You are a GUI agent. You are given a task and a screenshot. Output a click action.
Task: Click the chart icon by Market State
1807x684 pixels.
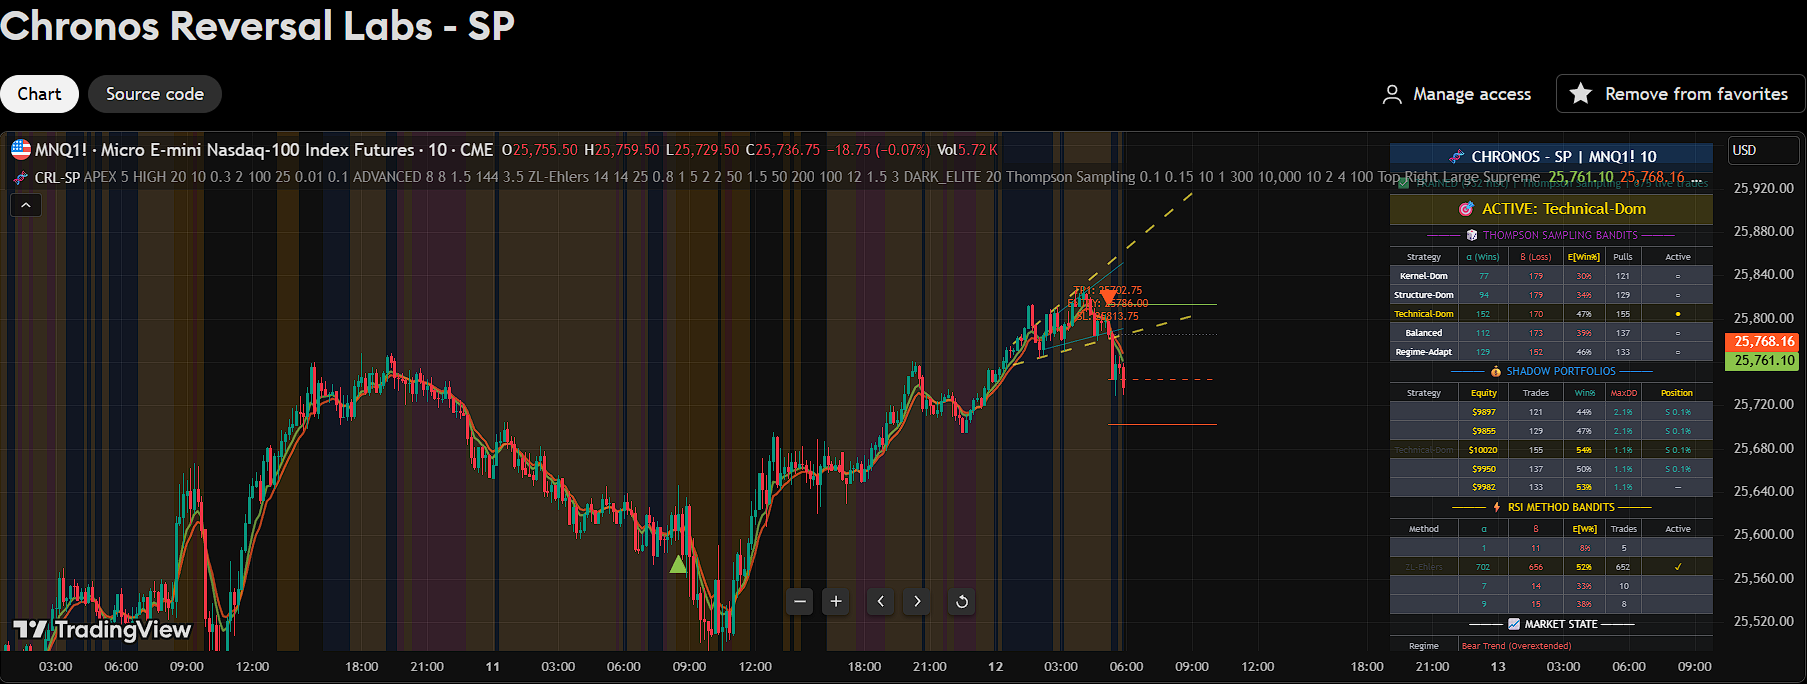point(1514,624)
